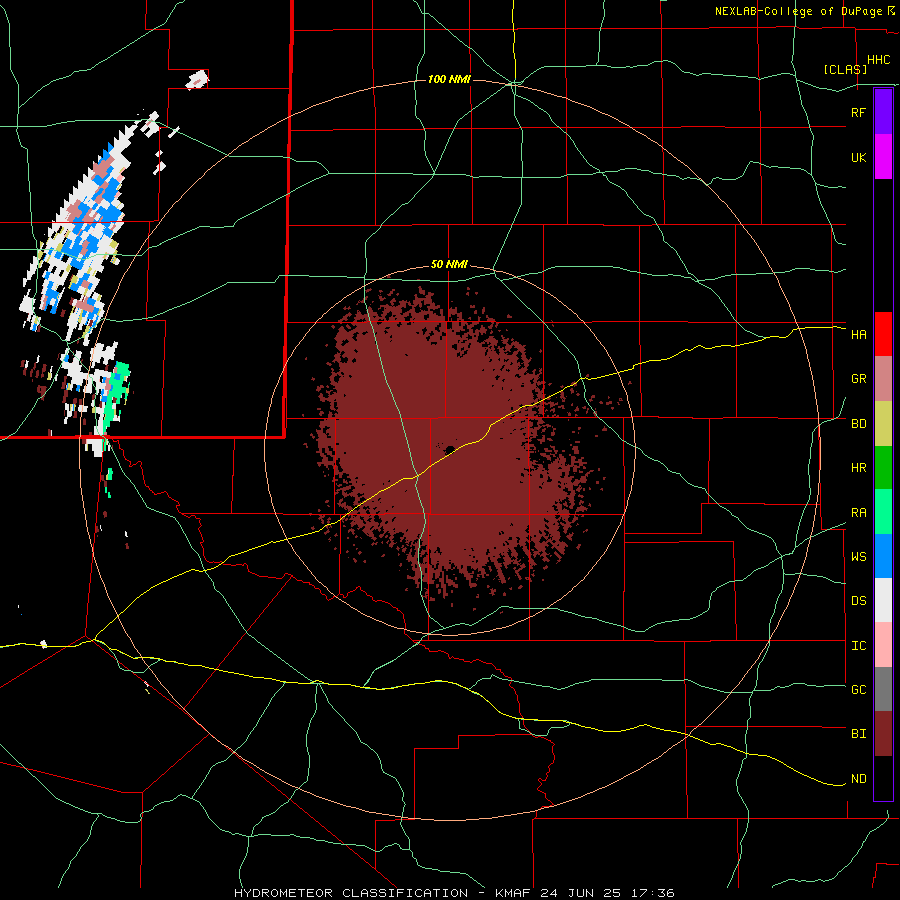
Task: Click the green rain echo cell
Action: (x=115, y=396)
